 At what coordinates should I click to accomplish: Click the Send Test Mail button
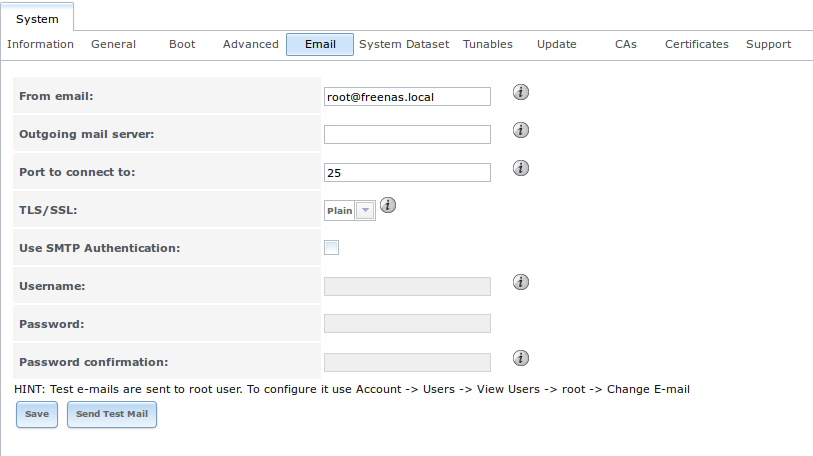tap(111, 414)
